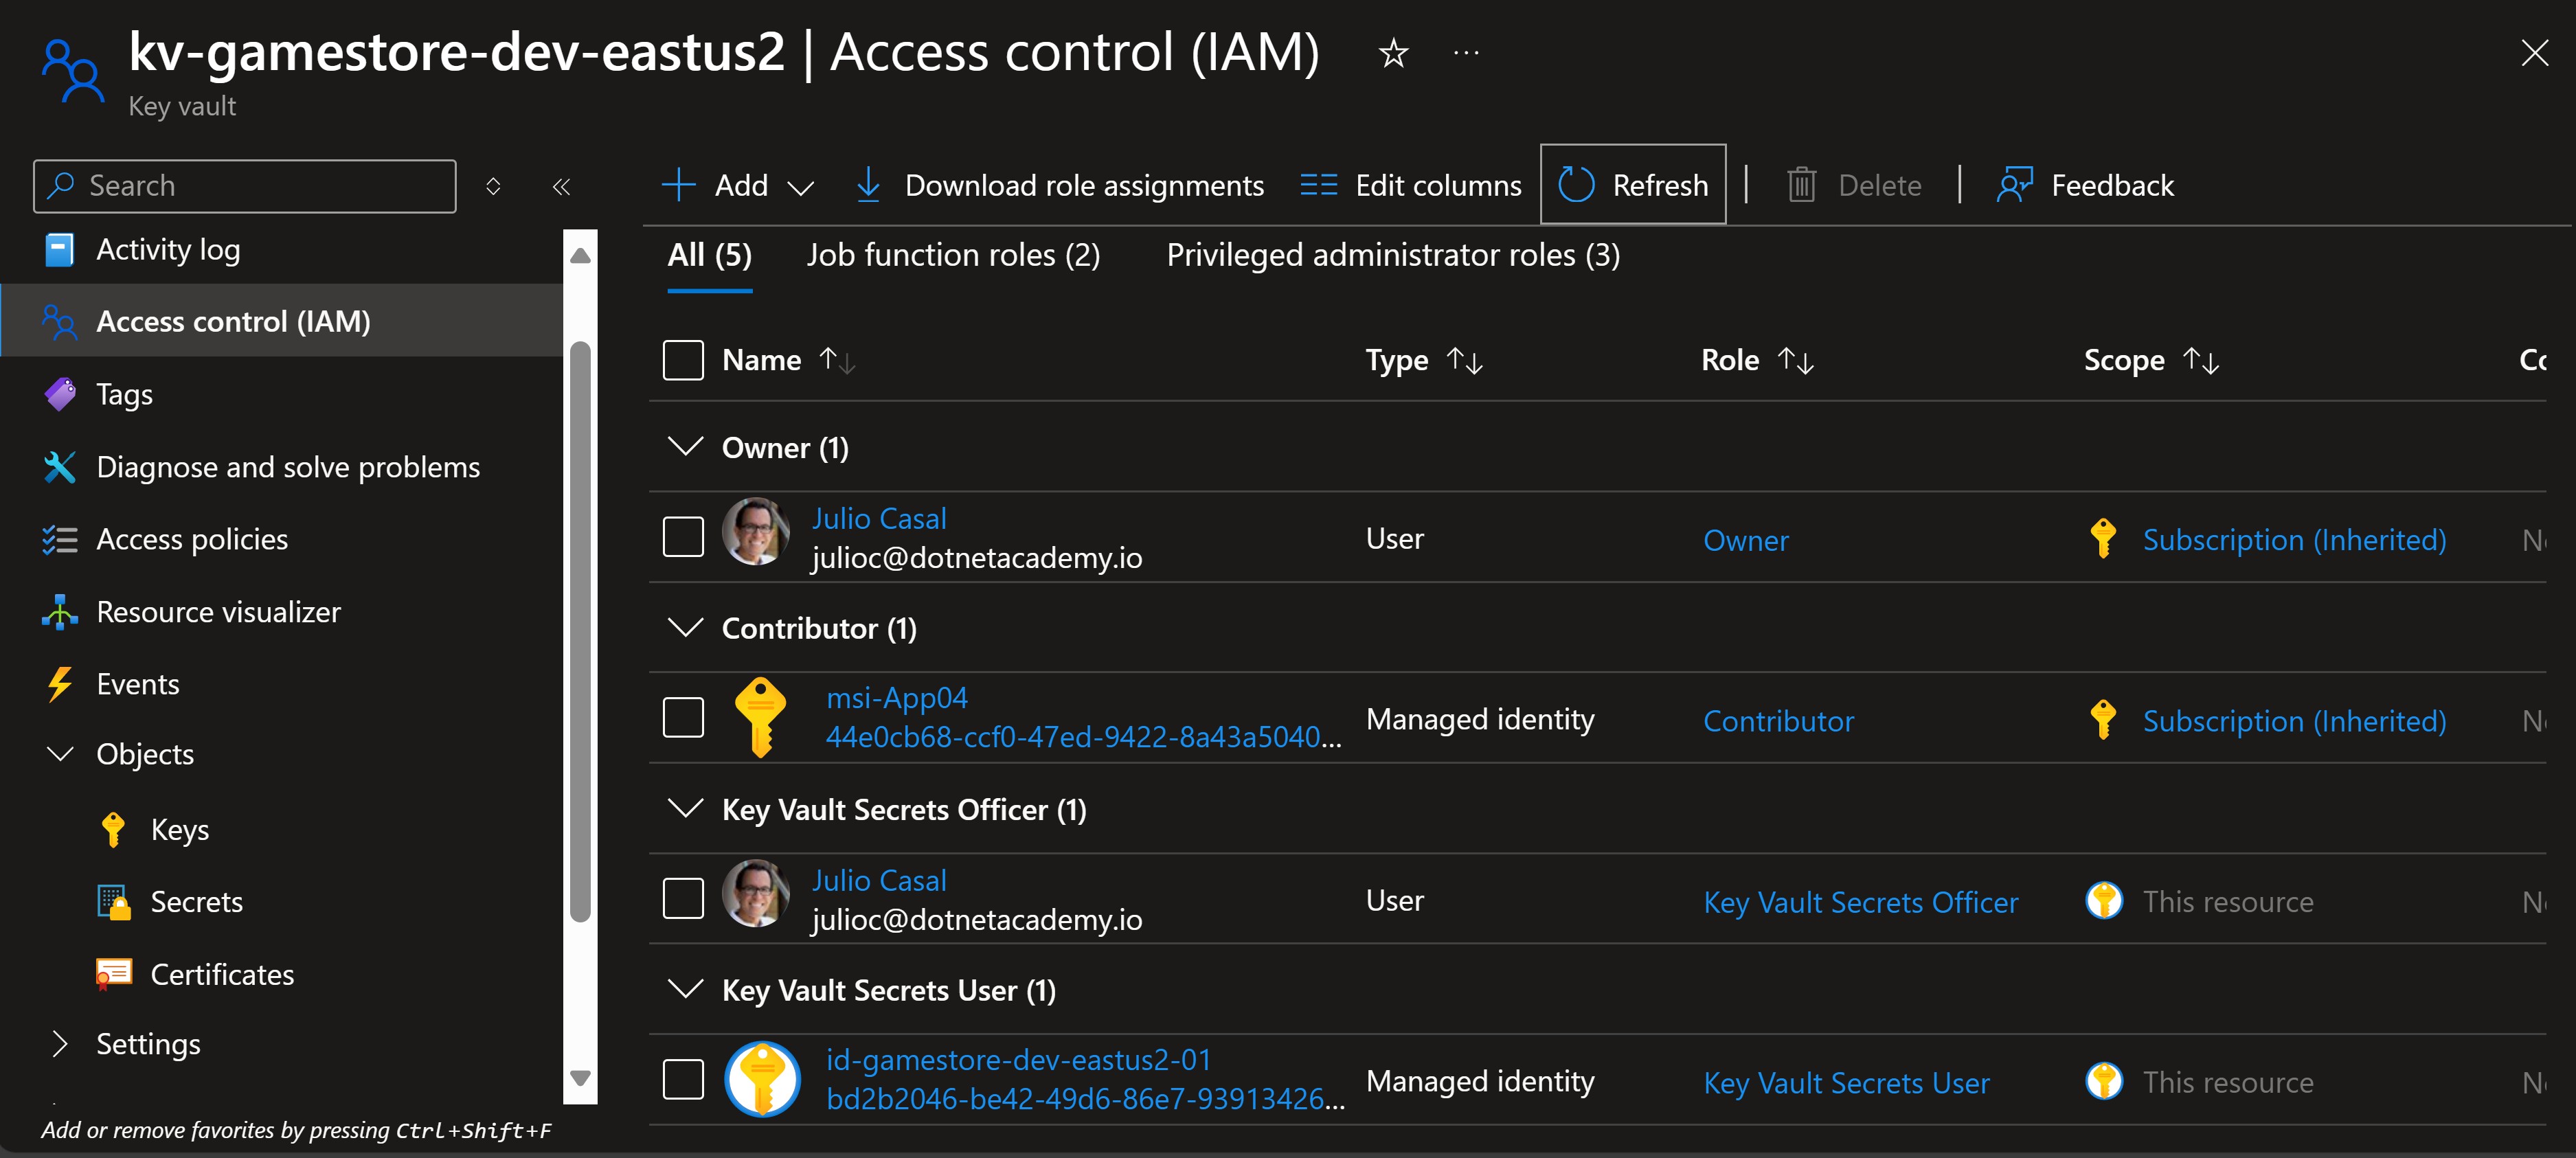The width and height of the screenshot is (2576, 1158).
Task: Click the Key Vault Secrets User role link
Action: coord(1846,1083)
